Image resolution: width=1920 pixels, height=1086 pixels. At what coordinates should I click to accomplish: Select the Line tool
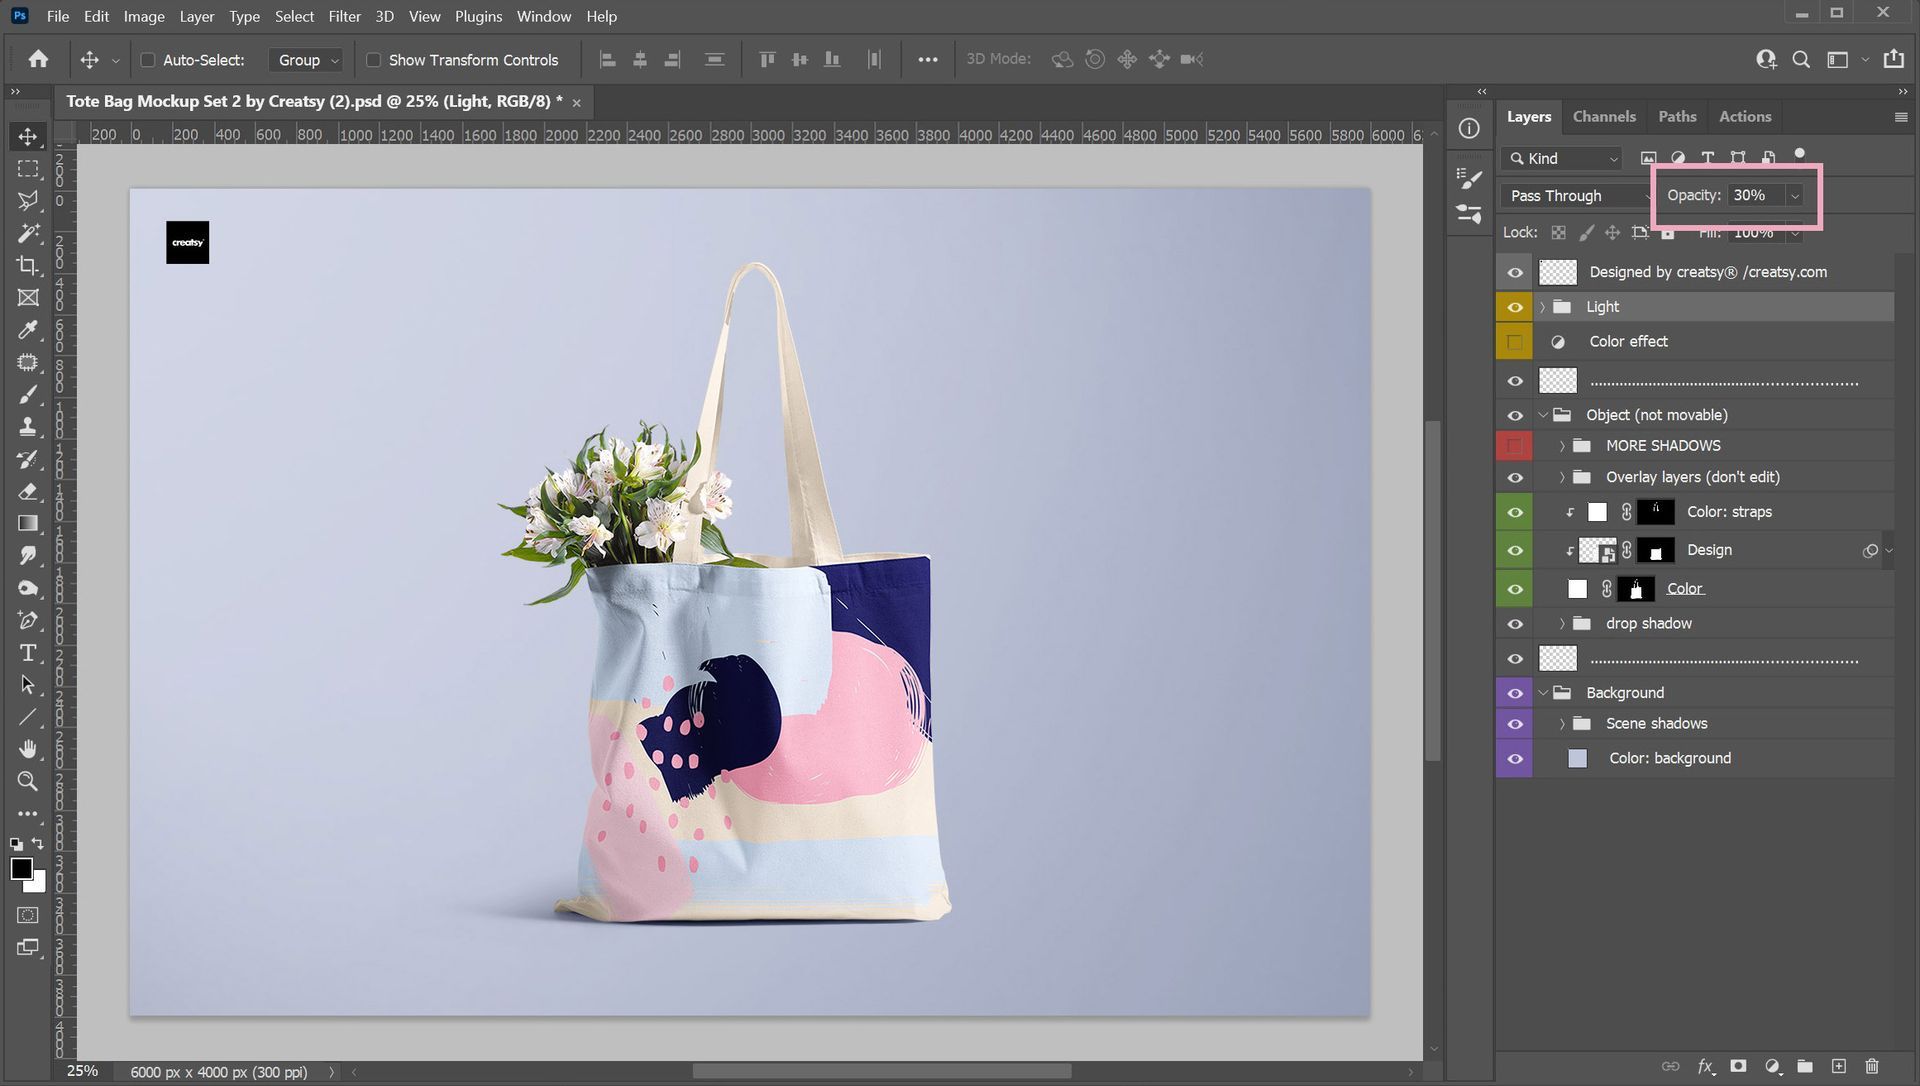coord(28,717)
